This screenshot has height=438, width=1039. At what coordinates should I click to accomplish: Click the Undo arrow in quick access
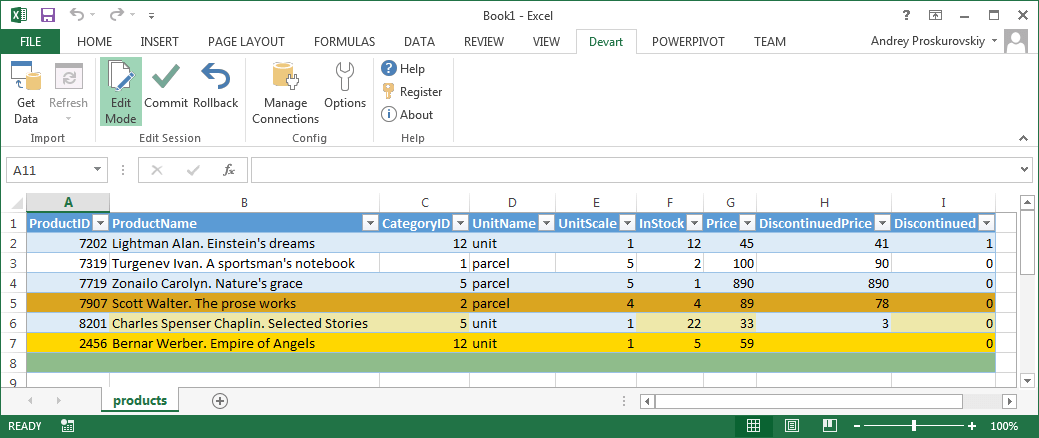click(x=77, y=15)
